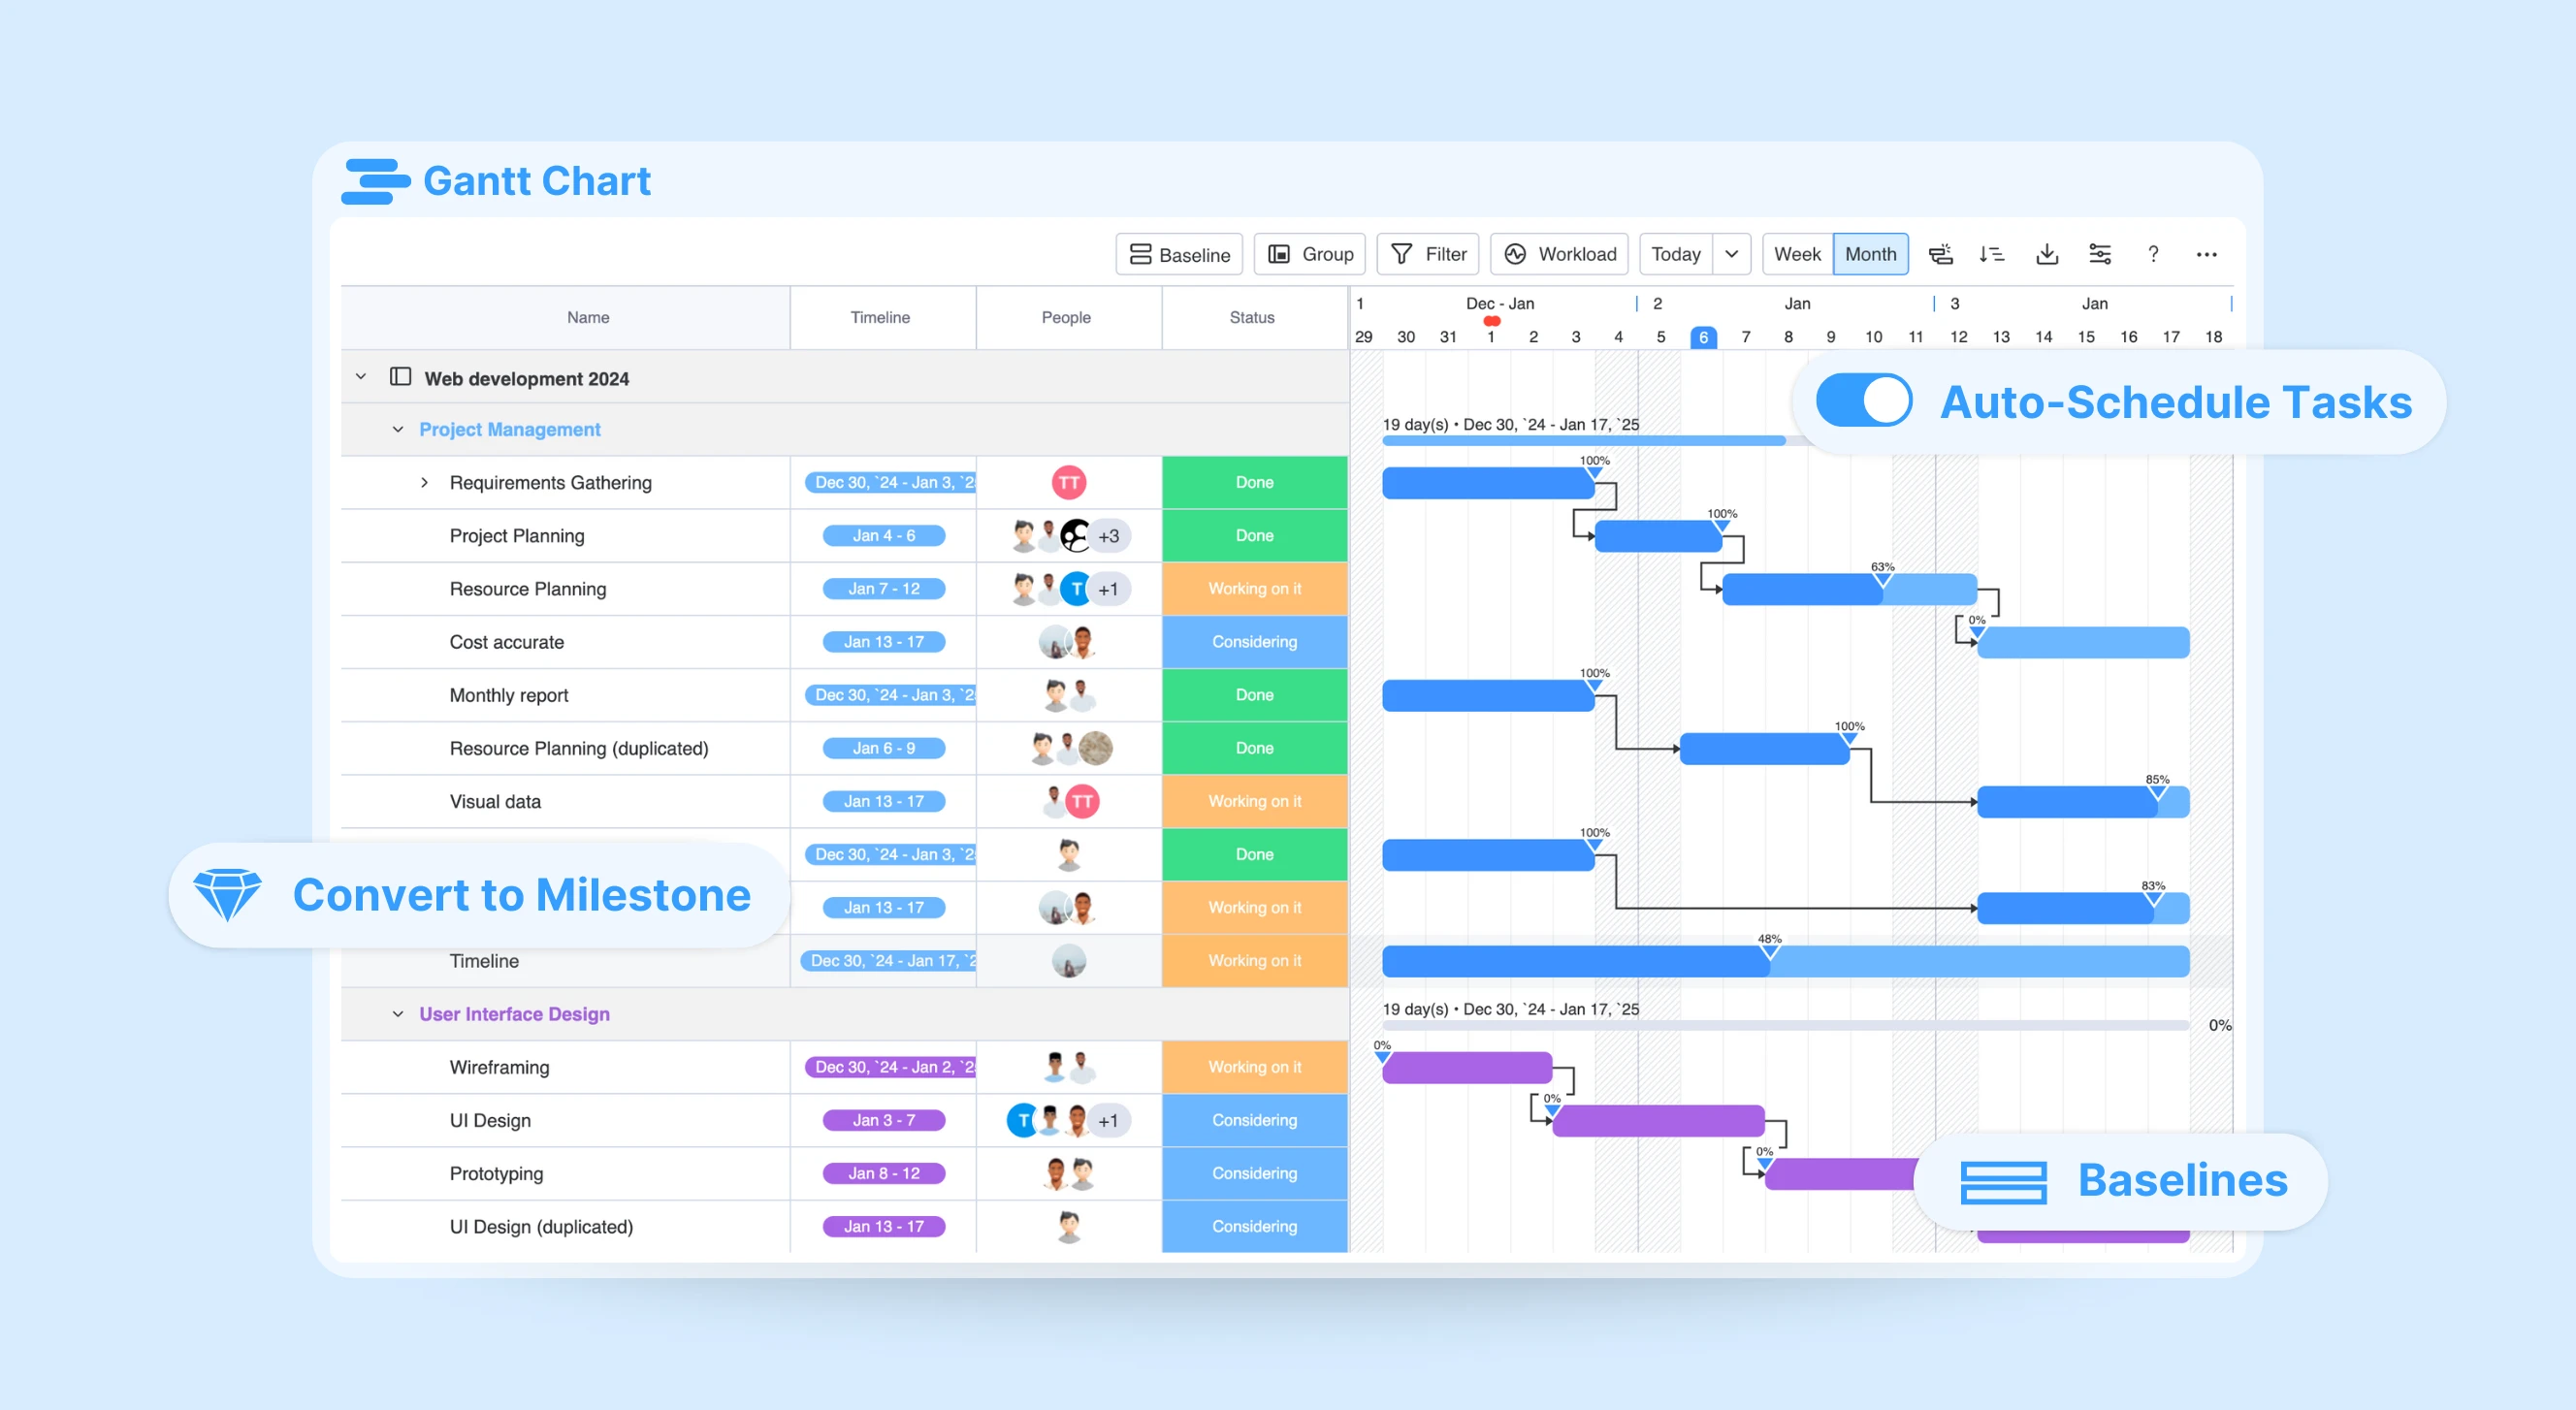Image resolution: width=2576 pixels, height=1410 pixels.
Task: Select the Month tab
Action: (x=1873, y=255)
